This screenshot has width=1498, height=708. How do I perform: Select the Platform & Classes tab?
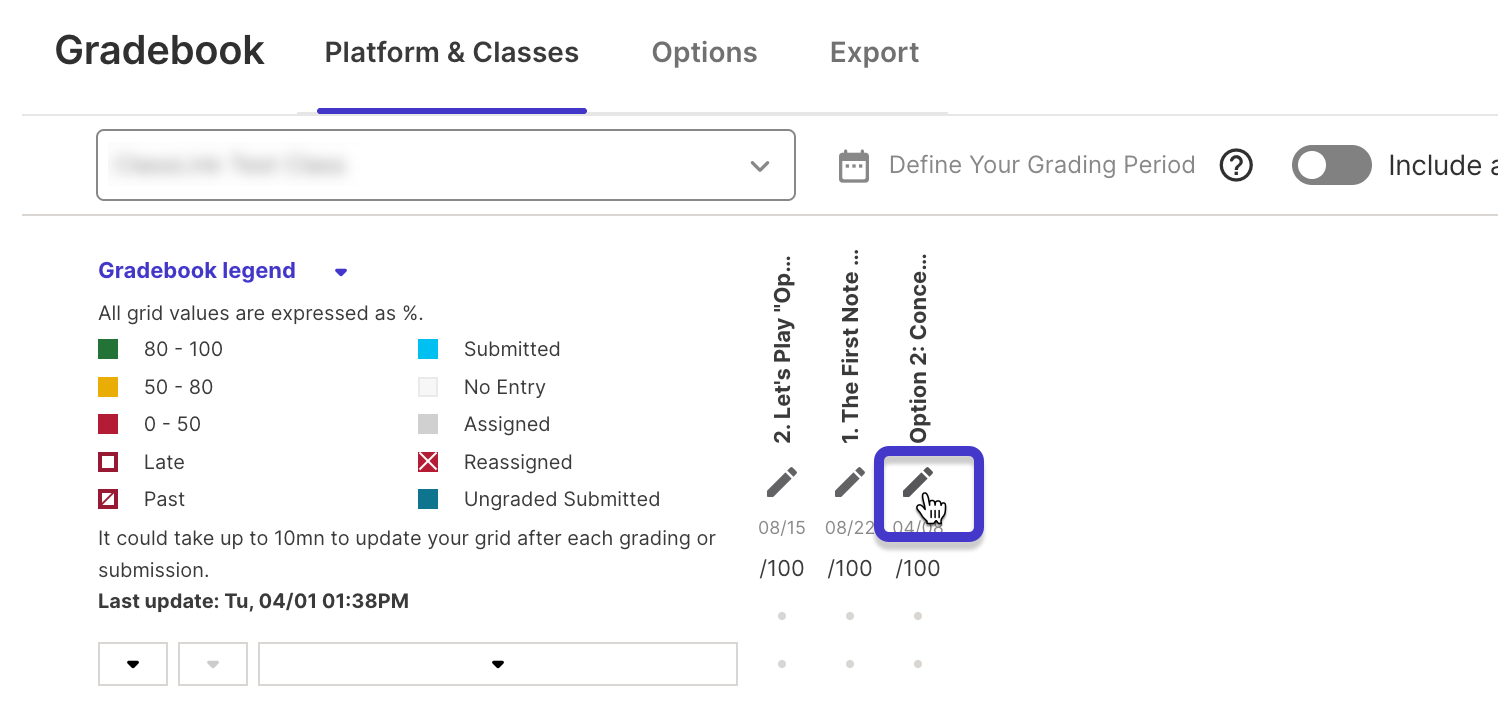tap(452, 53)
